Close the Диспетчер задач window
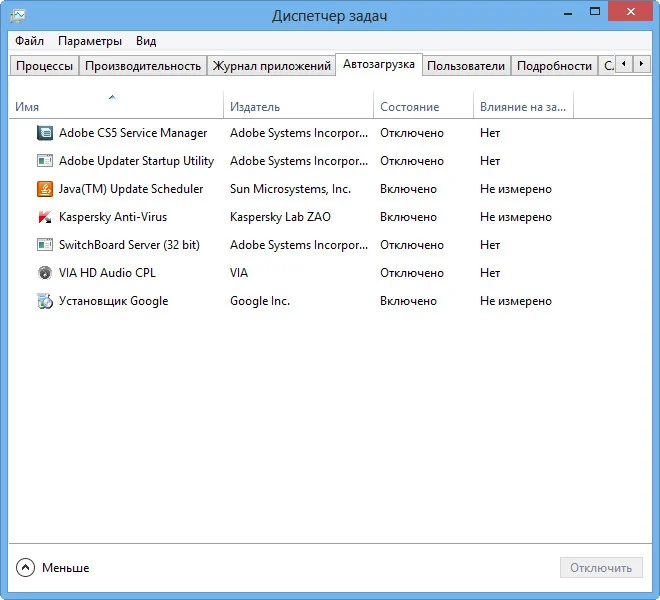This screenshot has height=600, width=660. pos(630,11)
